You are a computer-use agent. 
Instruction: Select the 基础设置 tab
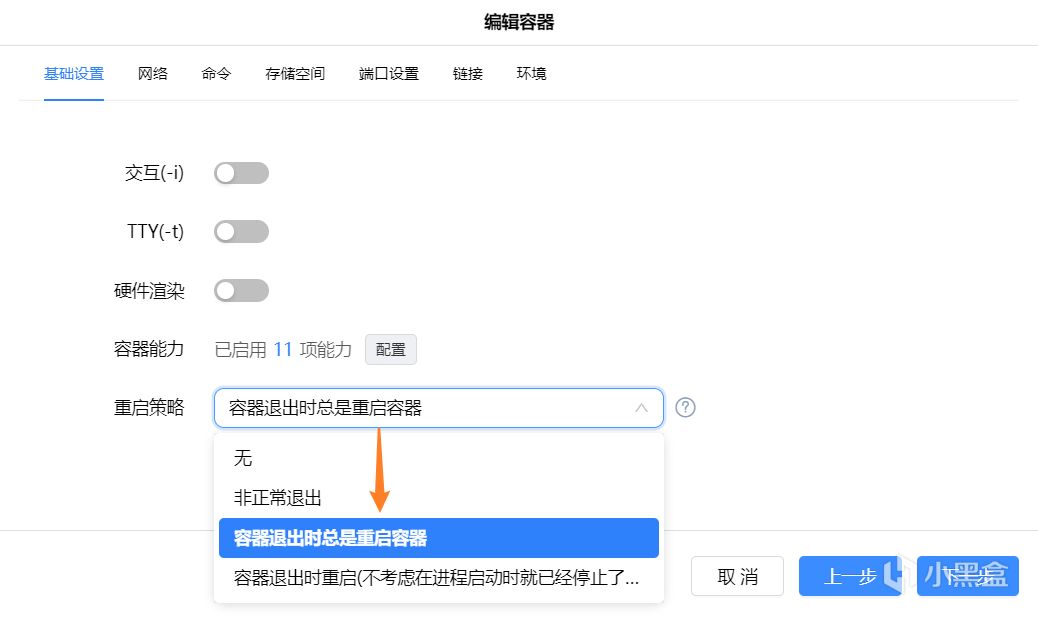[74, 74]
